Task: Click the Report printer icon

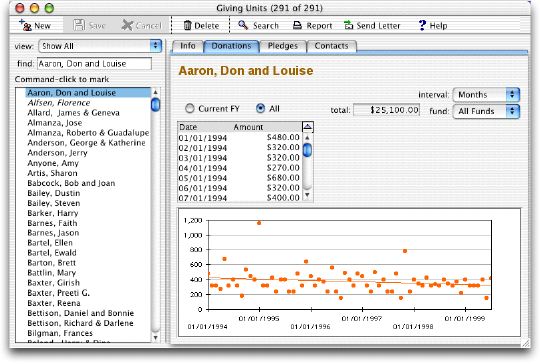Action: coord(297,25)
